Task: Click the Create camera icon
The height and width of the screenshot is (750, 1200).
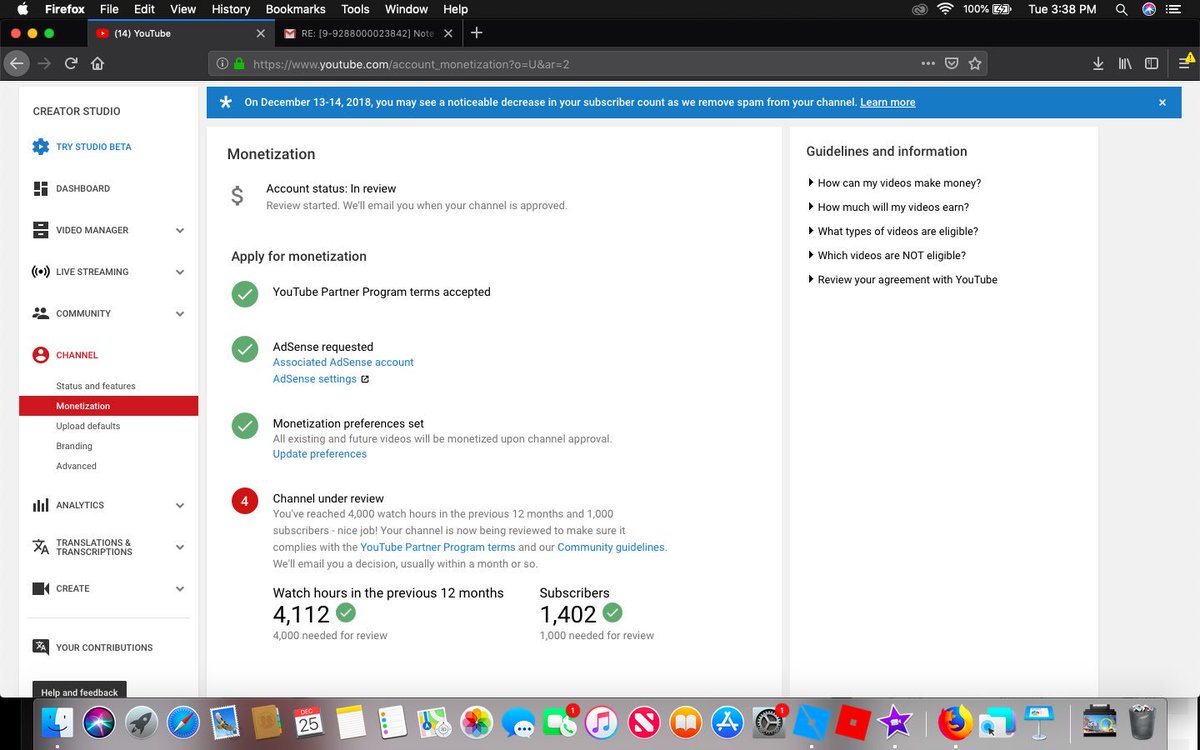Action: click(40, 588)
